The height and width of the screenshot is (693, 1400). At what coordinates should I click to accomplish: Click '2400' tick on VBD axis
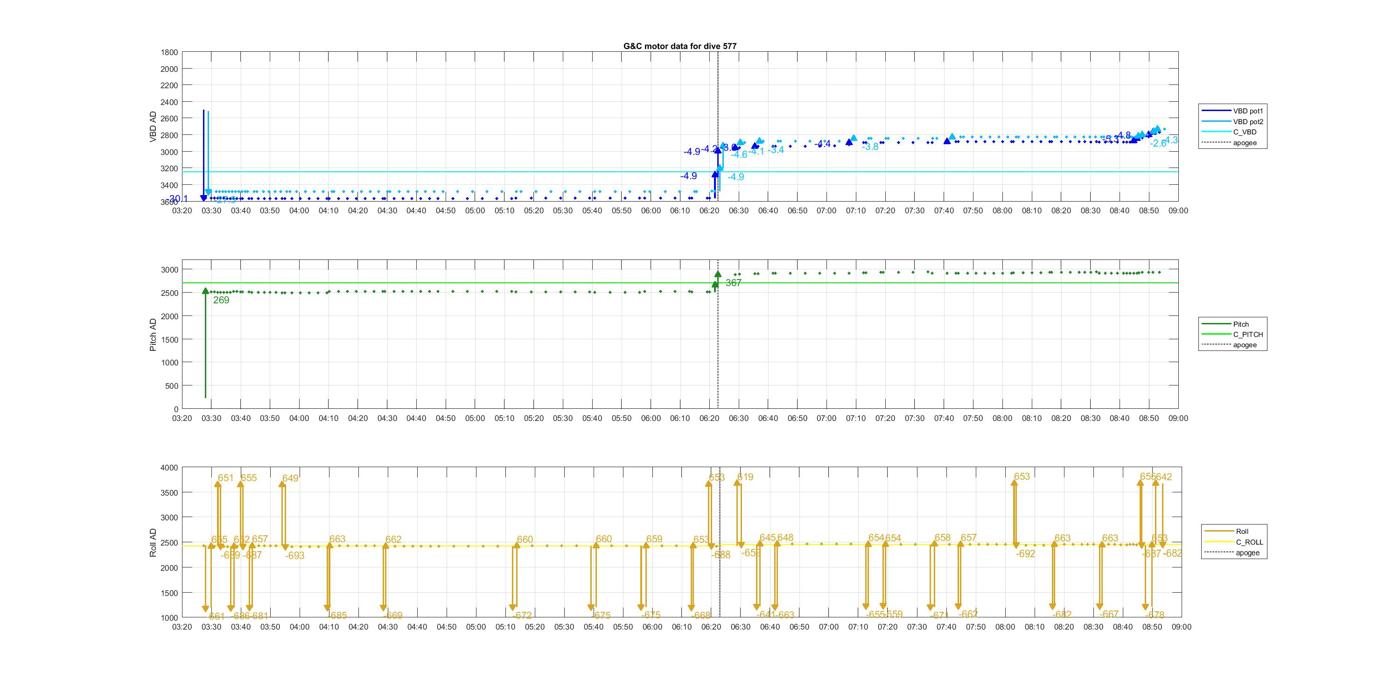pyautogui.click(x=168, y=102)
